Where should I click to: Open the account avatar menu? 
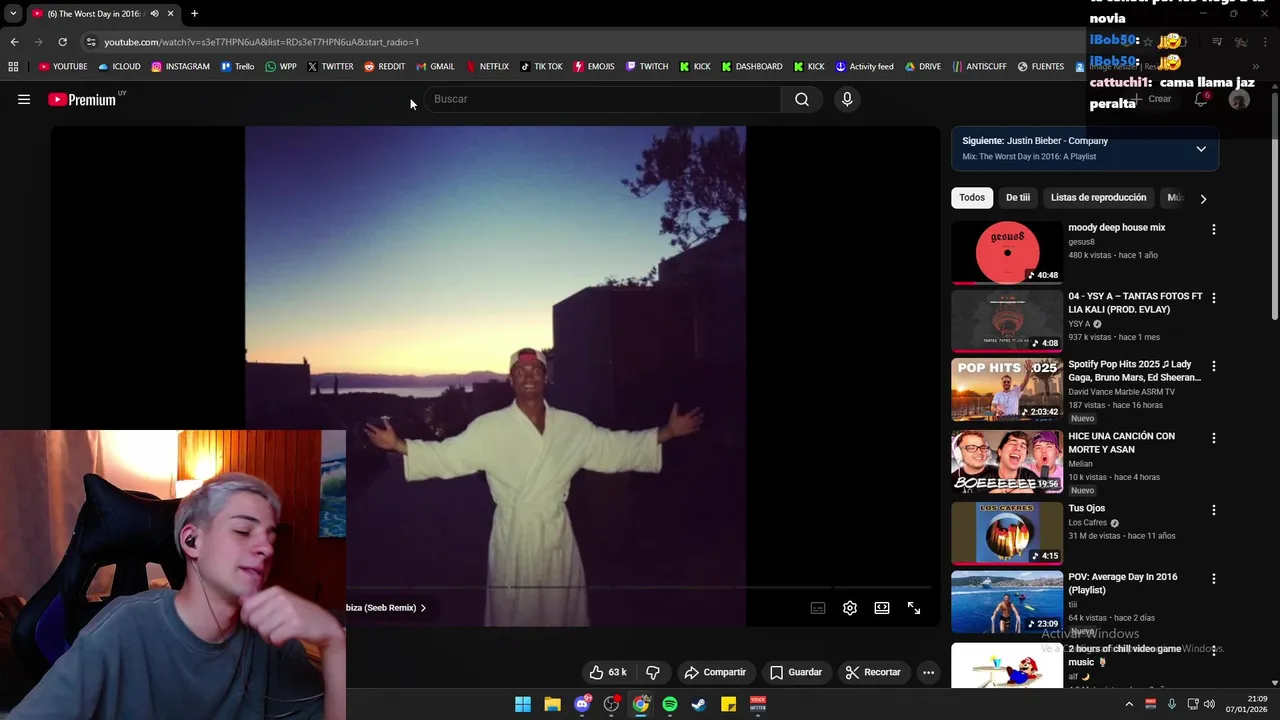coord(1239,99)
